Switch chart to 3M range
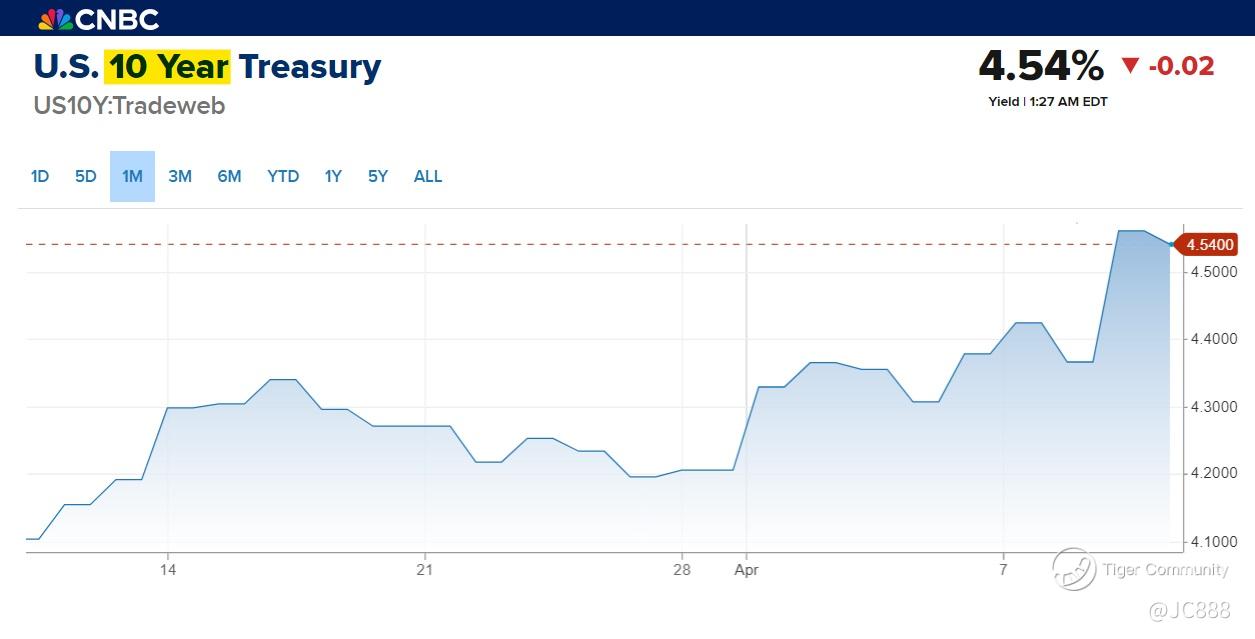 180,176
